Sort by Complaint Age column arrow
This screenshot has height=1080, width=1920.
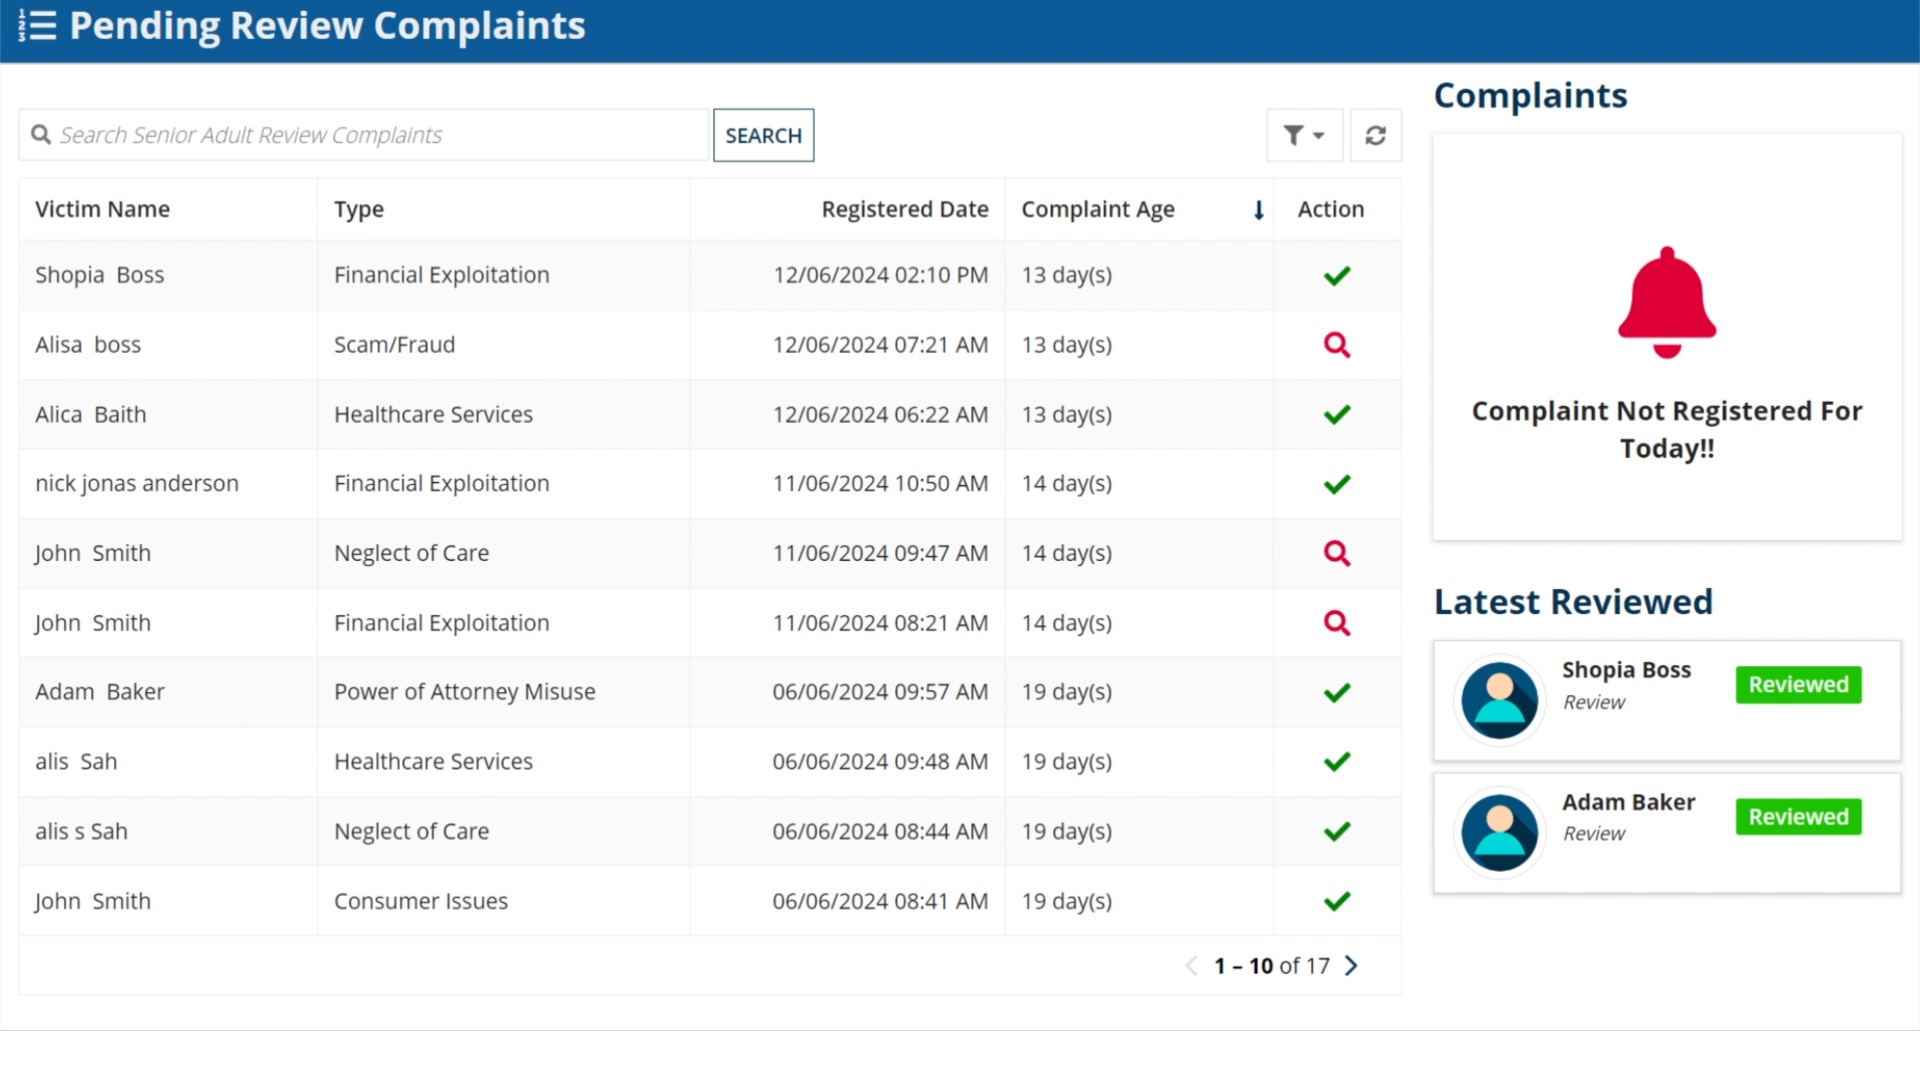pyautogui.click(x=1259, y=210)
